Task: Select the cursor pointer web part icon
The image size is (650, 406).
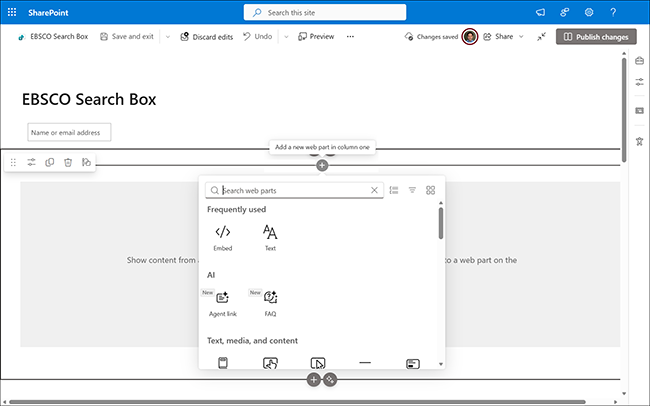Action: [318, 363]
